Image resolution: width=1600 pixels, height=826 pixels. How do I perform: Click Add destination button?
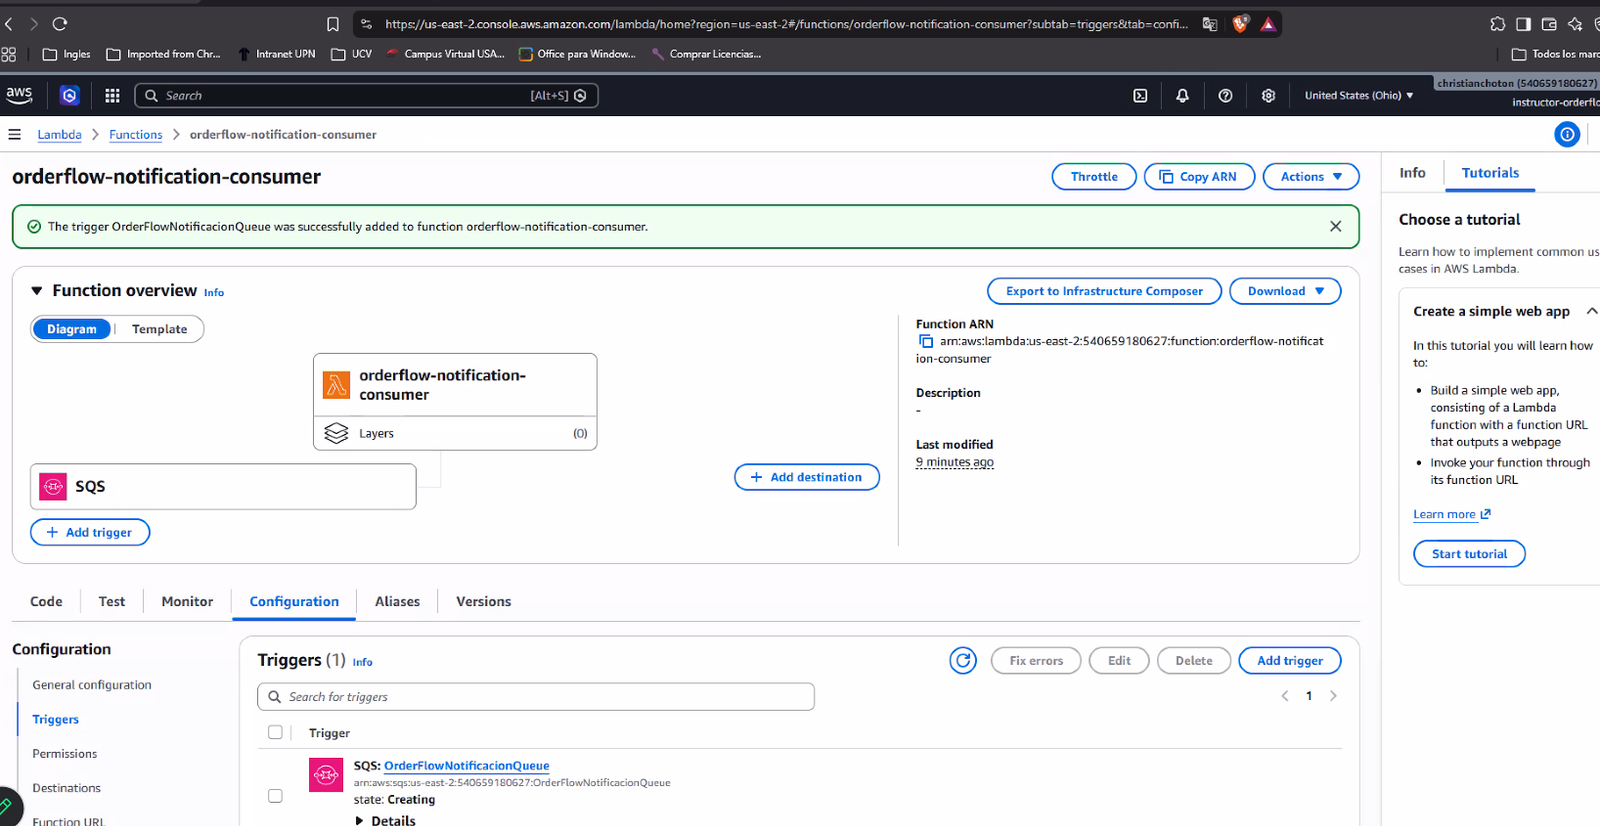pyautogui.click(x=807, y=477)
